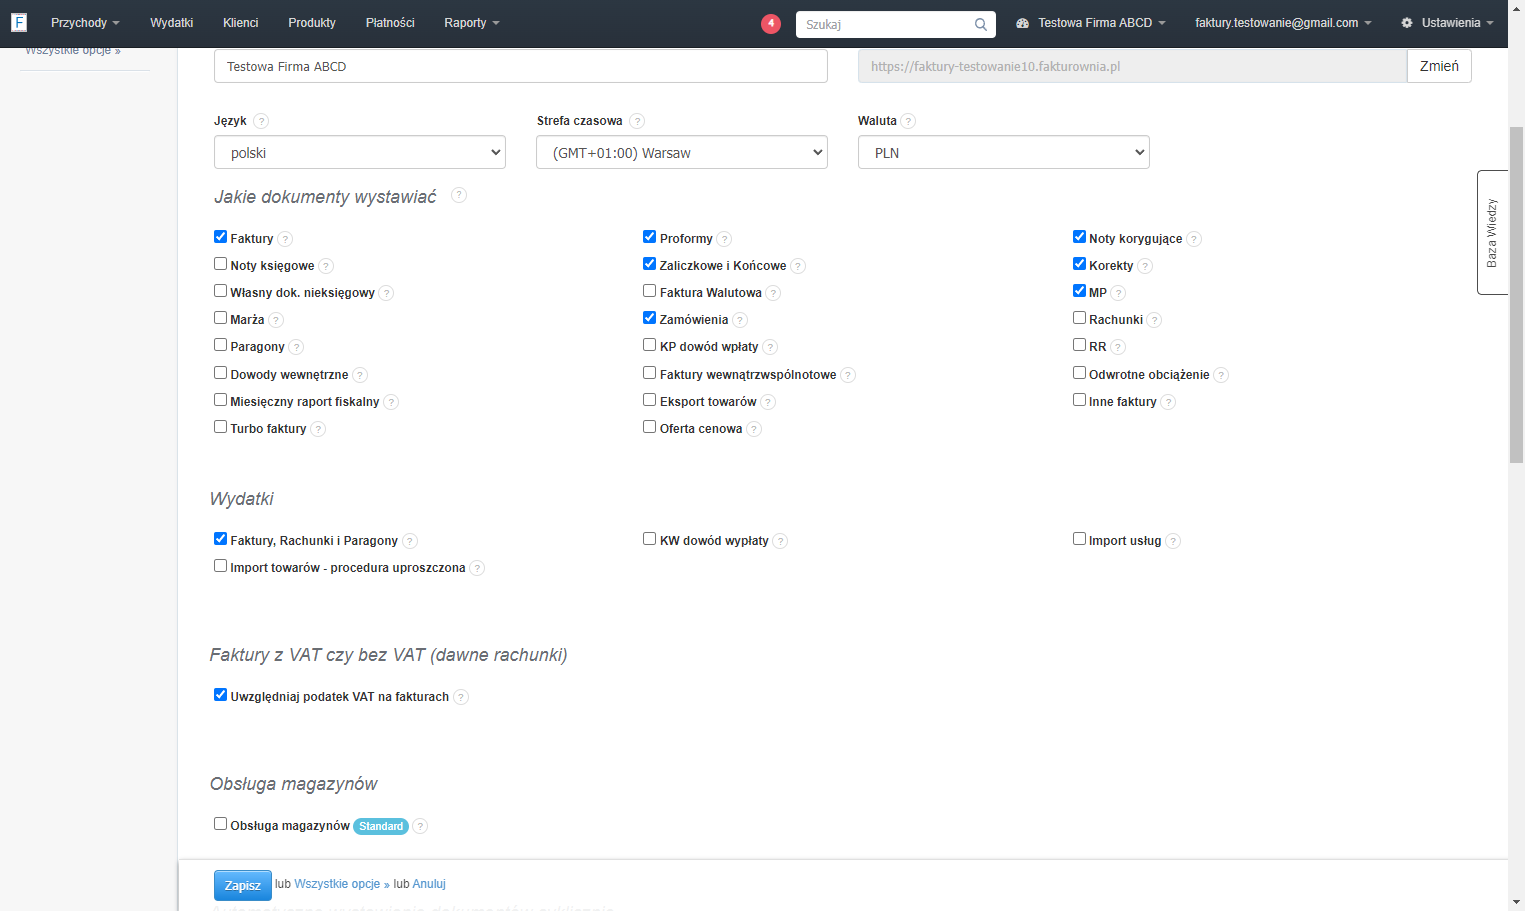Open the Wydatki menu item

tap(172, 23)
